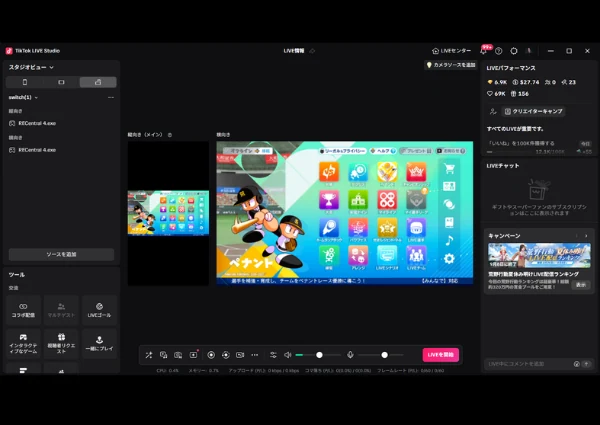Click the 荒野行動 campaign title text
The width and height of the screenshot is (600, 425).
tap(533, 274)
